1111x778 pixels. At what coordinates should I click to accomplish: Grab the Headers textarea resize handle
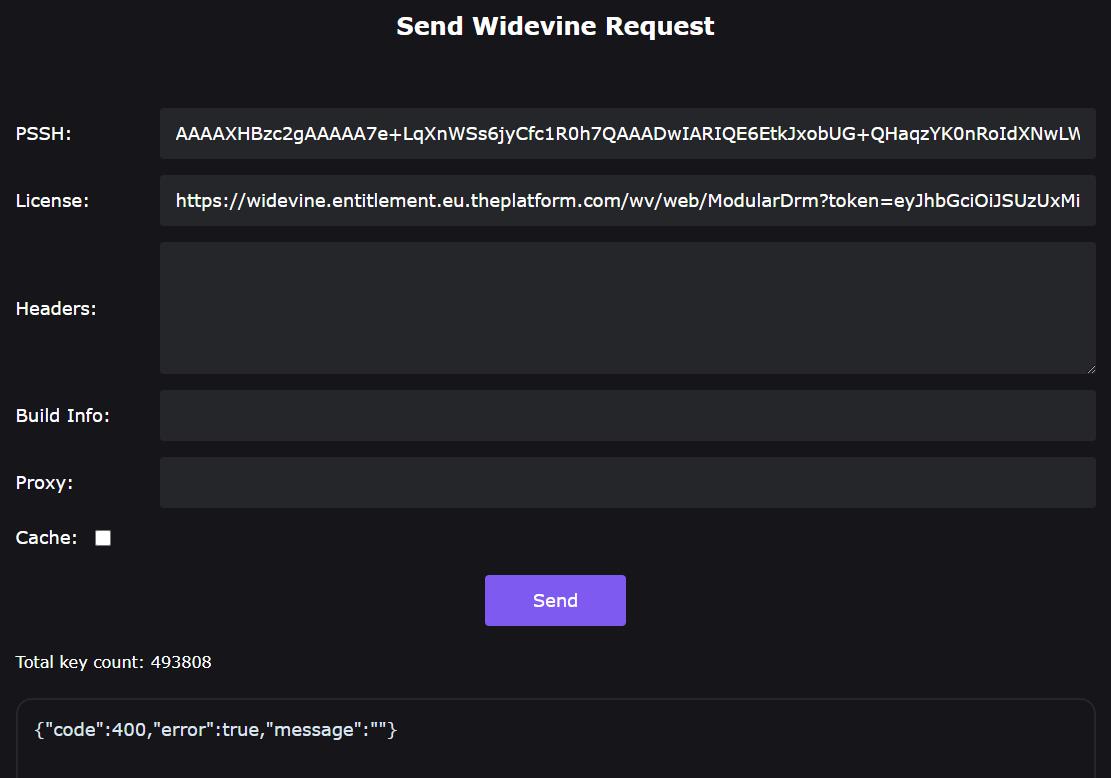(x=1089, y=367)
